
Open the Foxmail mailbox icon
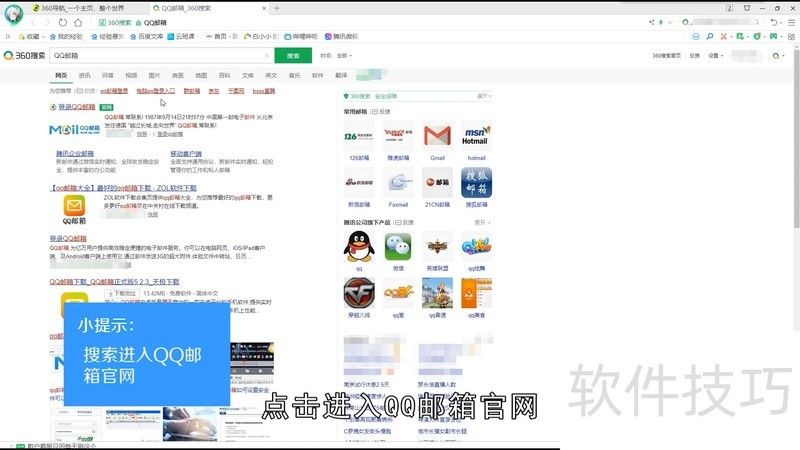click(x=398, y=182)
